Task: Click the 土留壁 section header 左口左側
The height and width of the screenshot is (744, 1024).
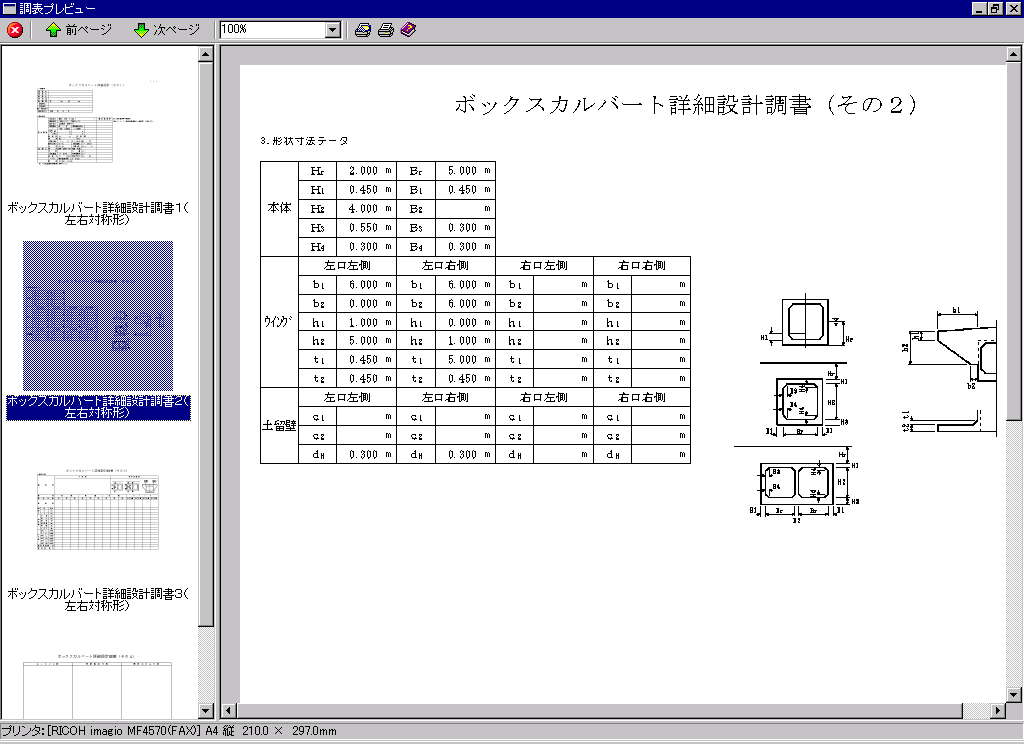Action: click(347, 398)
